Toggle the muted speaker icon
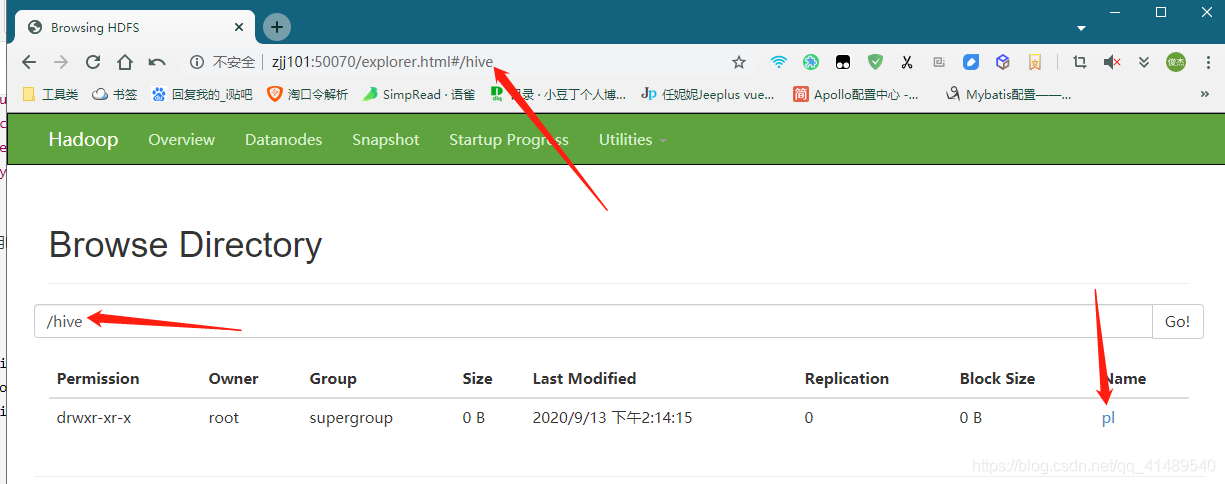Viewport: 1225px width, 484px height. coord(1111,62)
